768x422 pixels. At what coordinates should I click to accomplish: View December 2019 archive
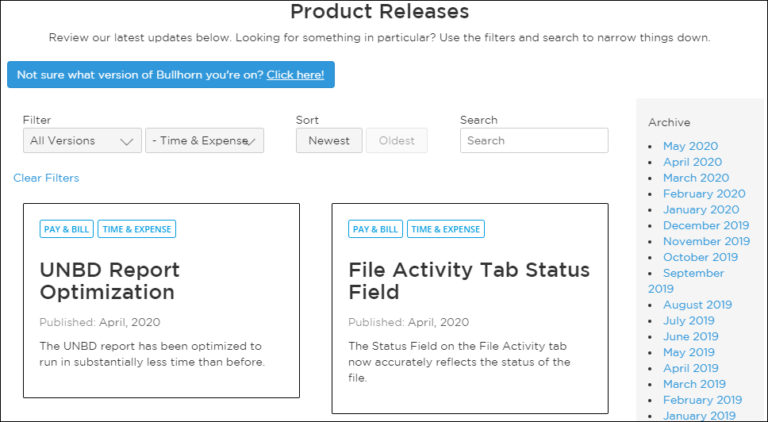click(x=706, y=226)
